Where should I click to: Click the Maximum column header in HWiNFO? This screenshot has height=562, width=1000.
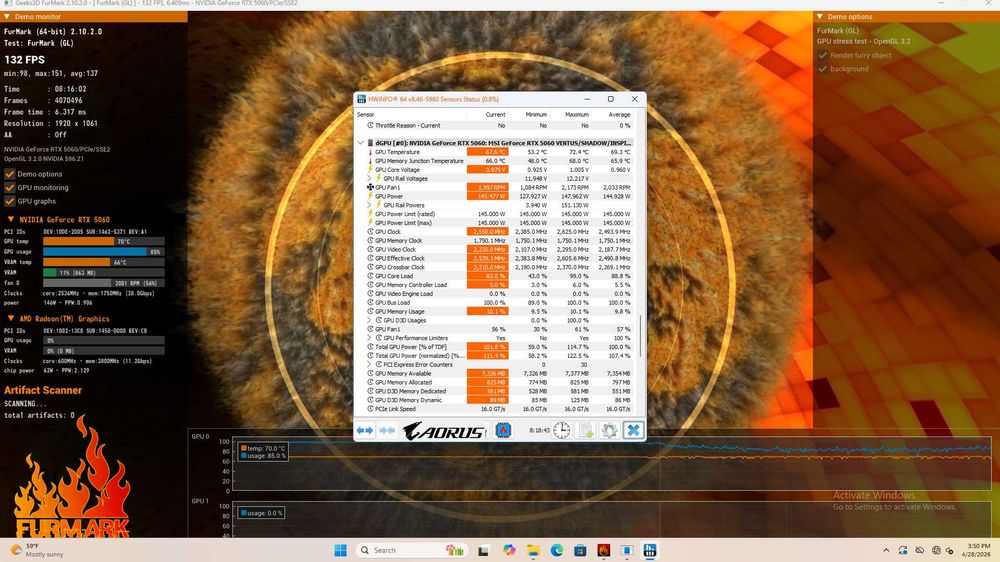[x=570, y=115]
